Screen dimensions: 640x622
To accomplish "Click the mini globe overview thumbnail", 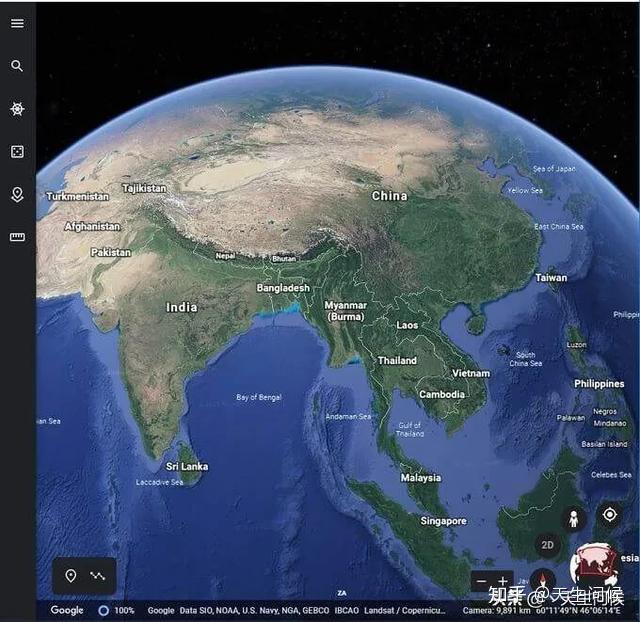I will tap(594, 565).
